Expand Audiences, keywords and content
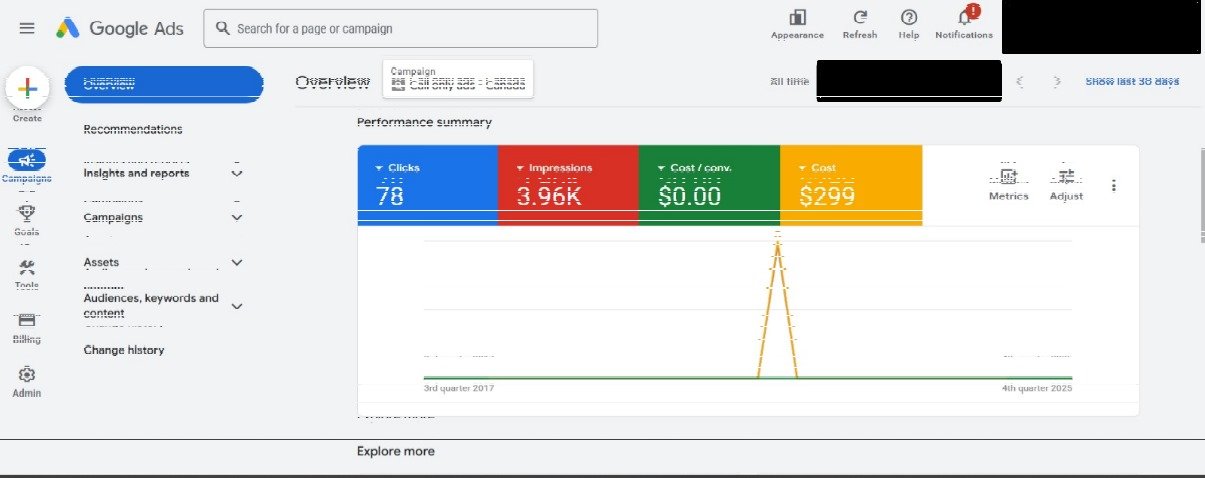Image resolution: width=1205 pixels, height=478 pixels. pos(237,306)
